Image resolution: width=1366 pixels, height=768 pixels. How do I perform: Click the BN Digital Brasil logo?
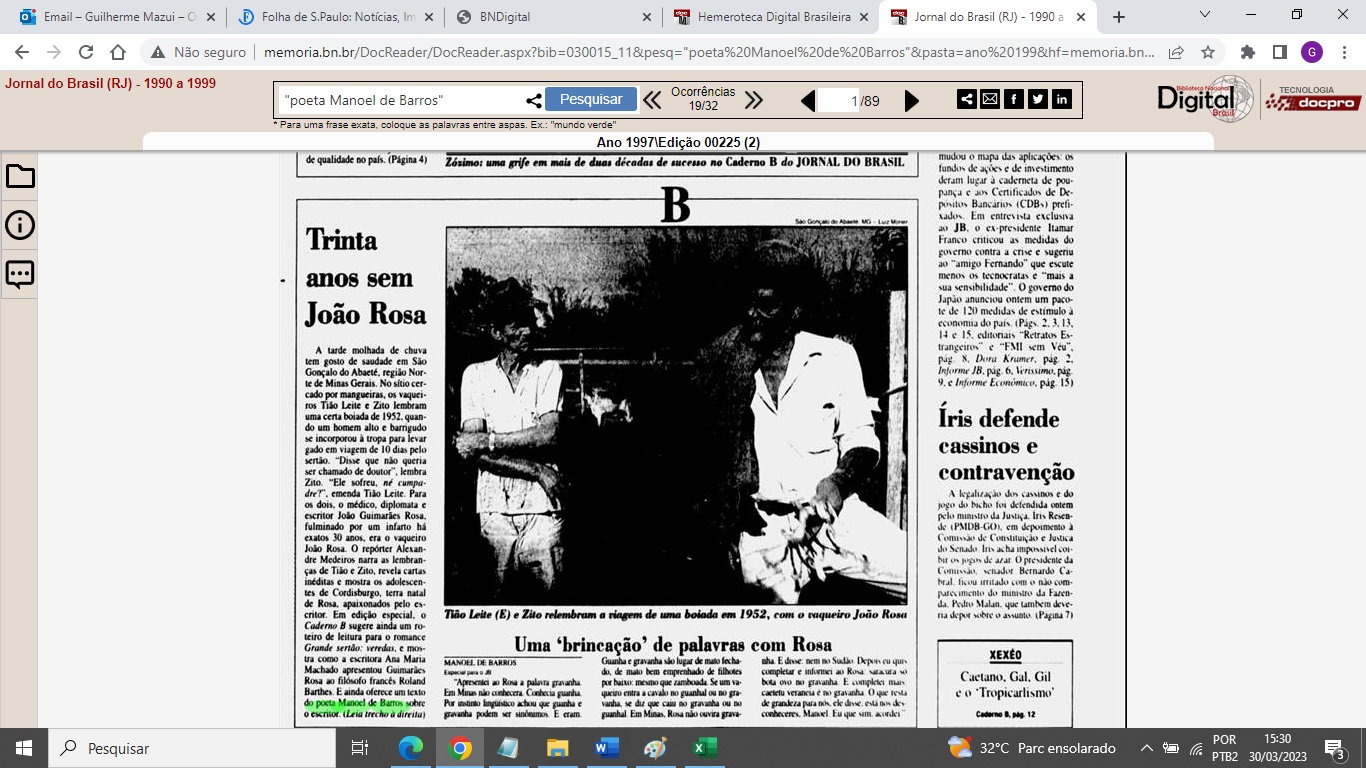pos(1205,99)
